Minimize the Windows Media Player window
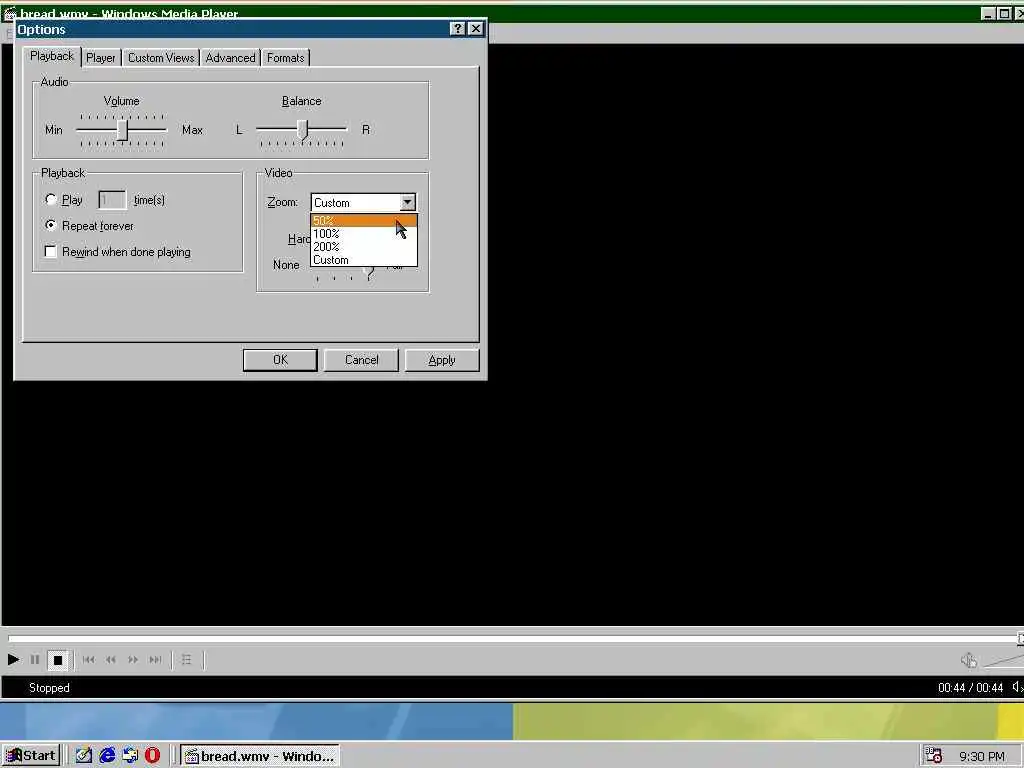The image size is (1024, 768). point(988,13)
